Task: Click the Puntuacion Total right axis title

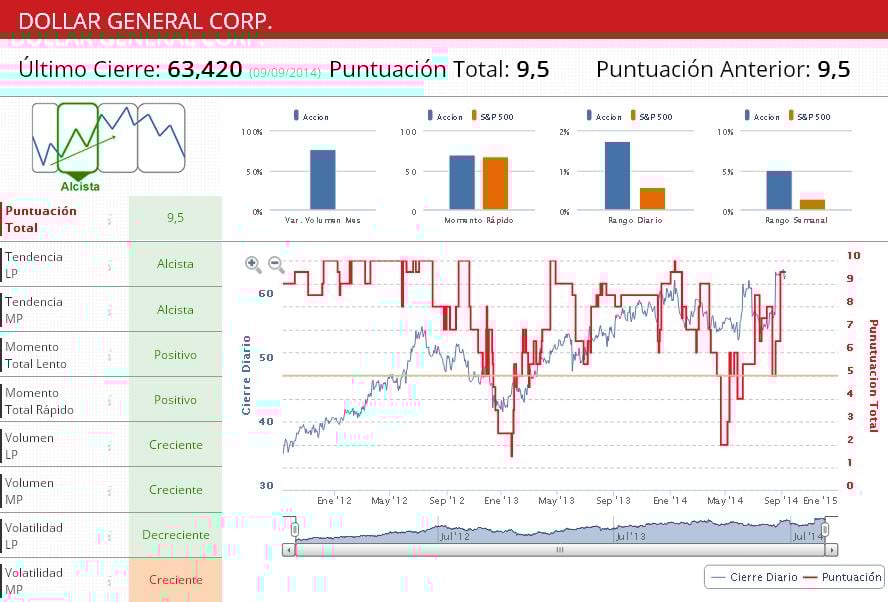Action: [x=873, y=375]
